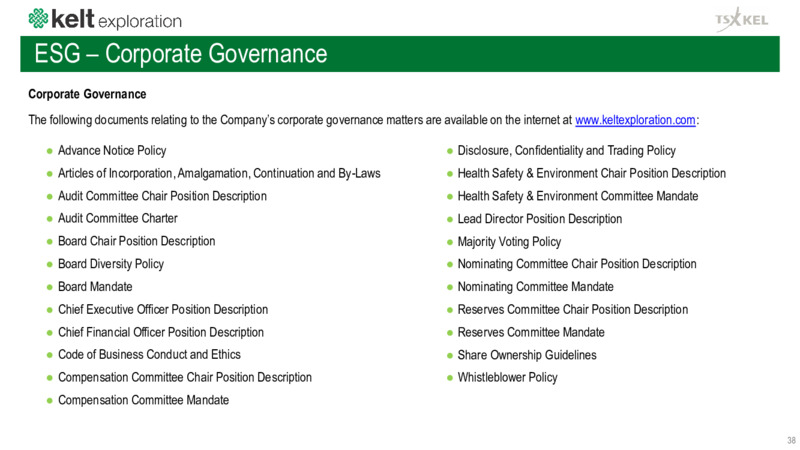Click Code of Business Conduct and Ethics
The width and height of the screenshot is (800, 450).
[149, 355]
